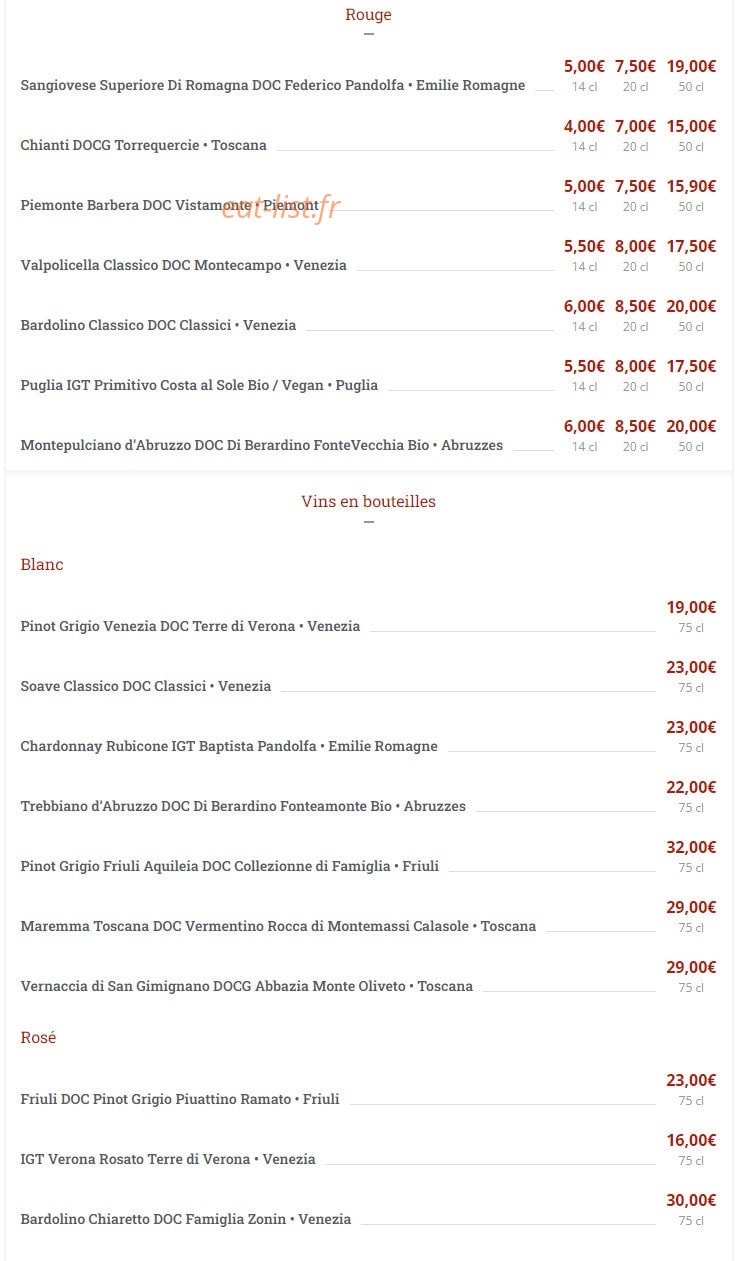This screenshot has width=750, height=1261.
Task: Select Valpolicella Classico DOC Montecampo
Action: tap(183, 265)
